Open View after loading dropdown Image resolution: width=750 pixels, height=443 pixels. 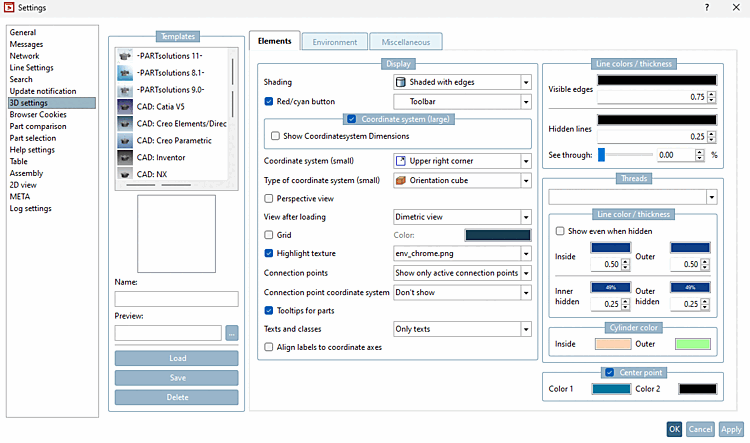462,217
